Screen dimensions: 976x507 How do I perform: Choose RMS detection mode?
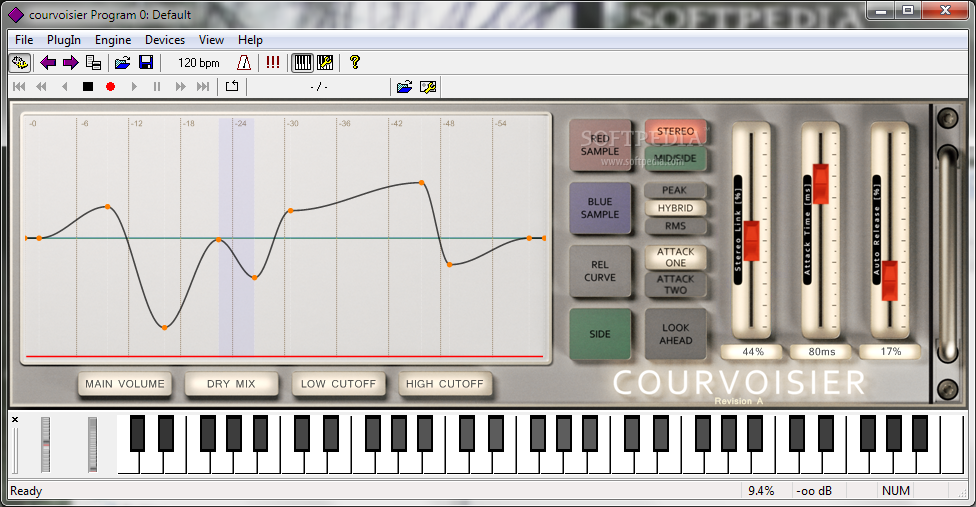(675, 226)
